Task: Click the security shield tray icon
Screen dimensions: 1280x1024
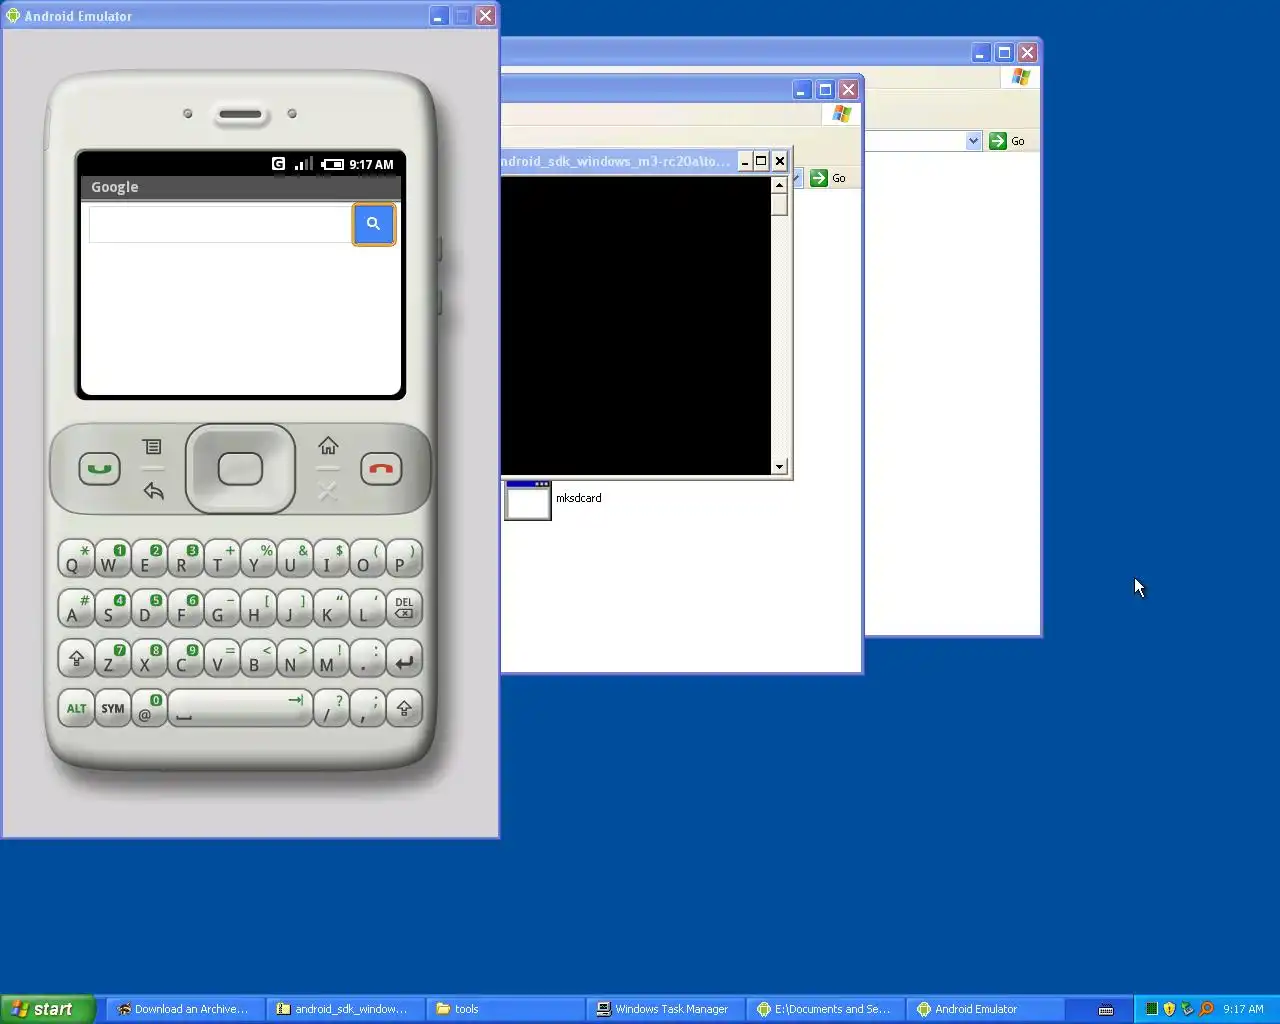Action: [1169, 1009]
